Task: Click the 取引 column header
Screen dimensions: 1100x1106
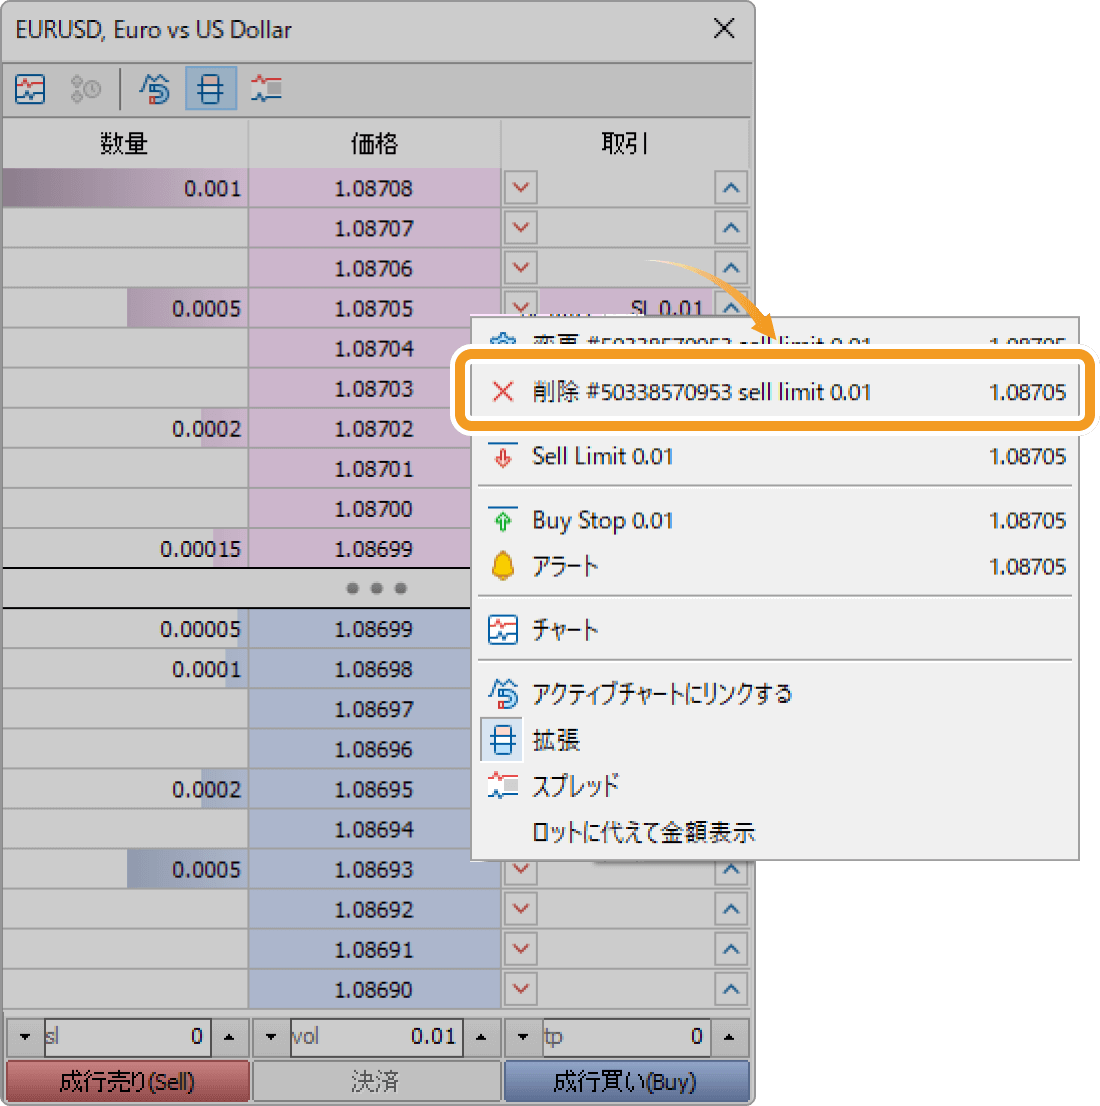Action: 625,143
